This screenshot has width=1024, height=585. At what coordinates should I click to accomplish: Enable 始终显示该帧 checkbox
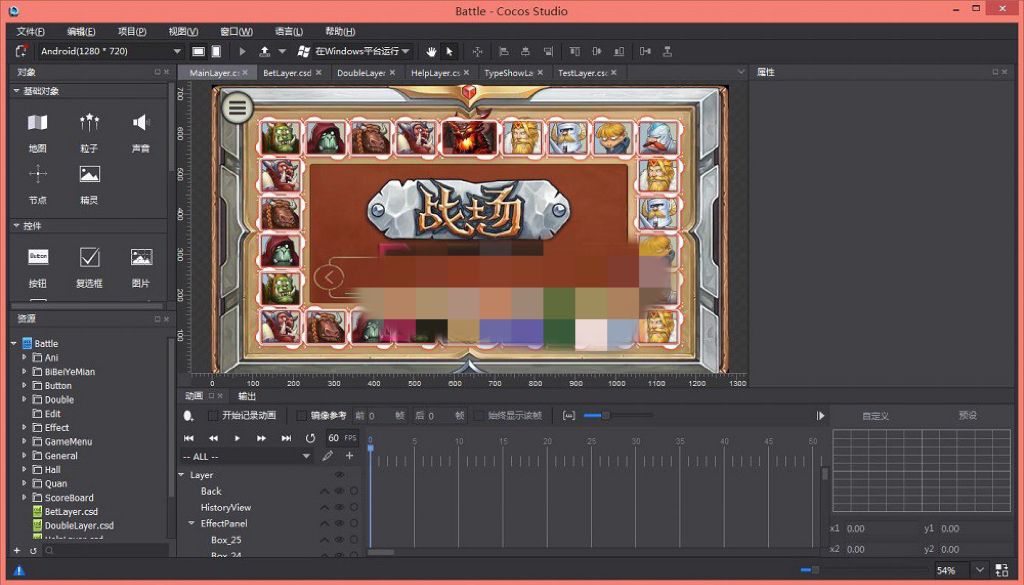[479, 415]
